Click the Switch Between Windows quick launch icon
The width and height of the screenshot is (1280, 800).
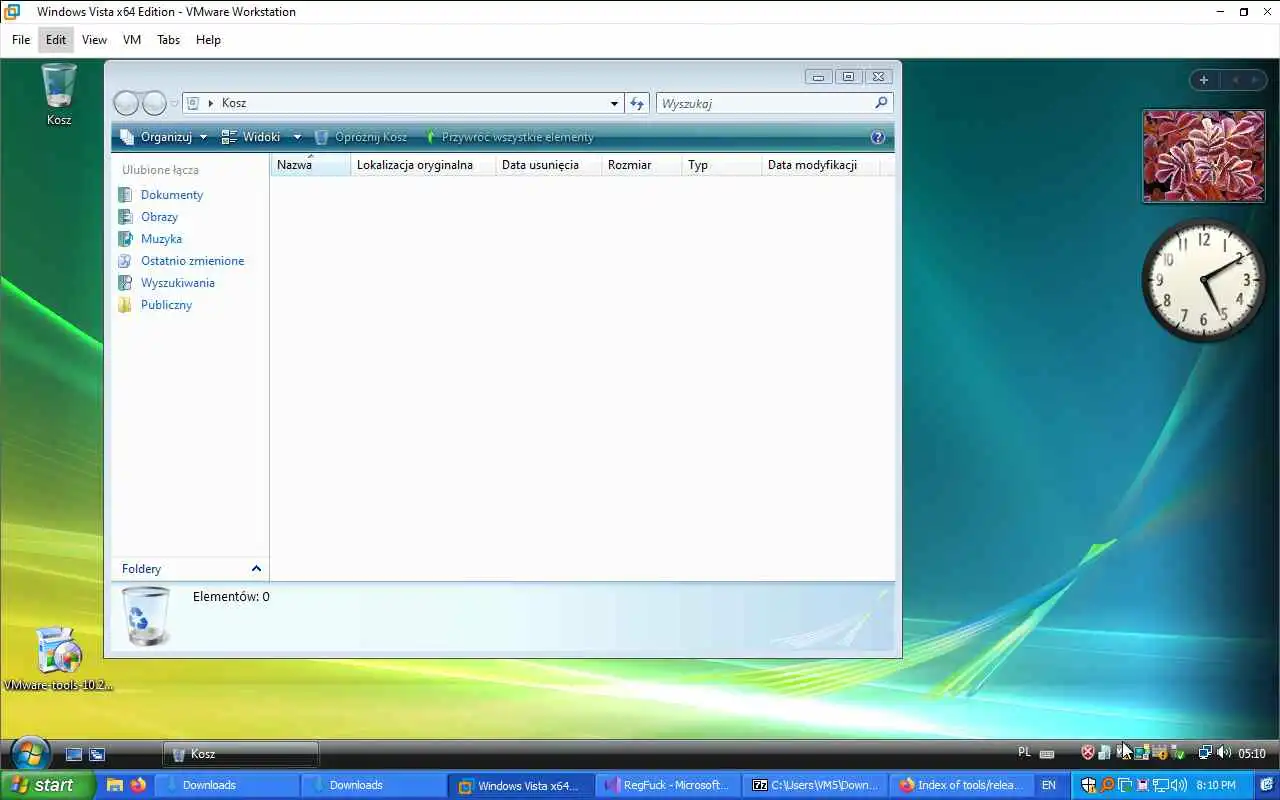pos(97,754)
